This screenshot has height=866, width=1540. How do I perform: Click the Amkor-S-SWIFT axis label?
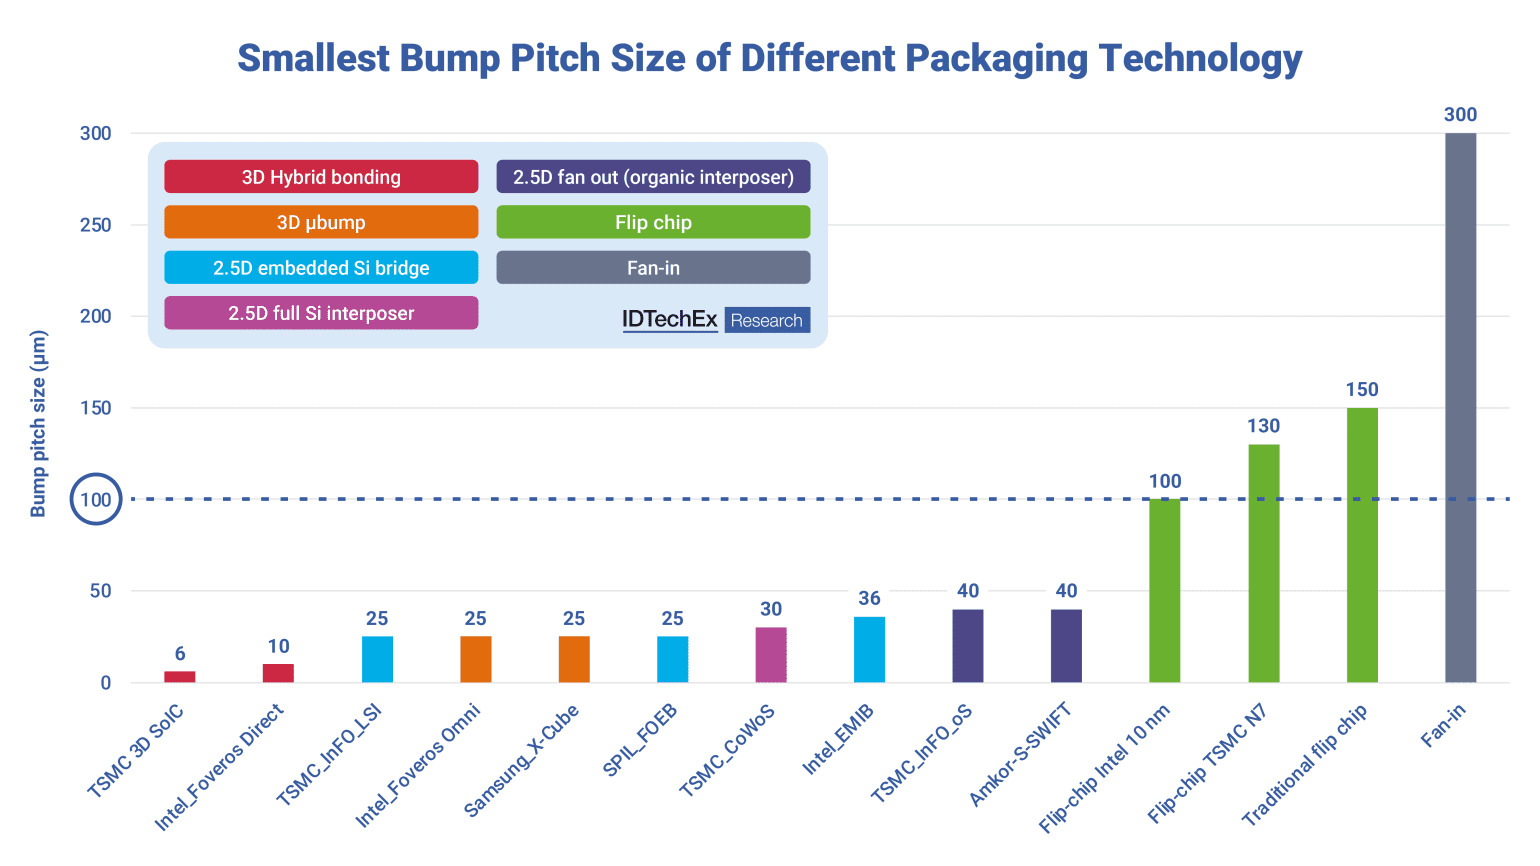pos(1020,755)
